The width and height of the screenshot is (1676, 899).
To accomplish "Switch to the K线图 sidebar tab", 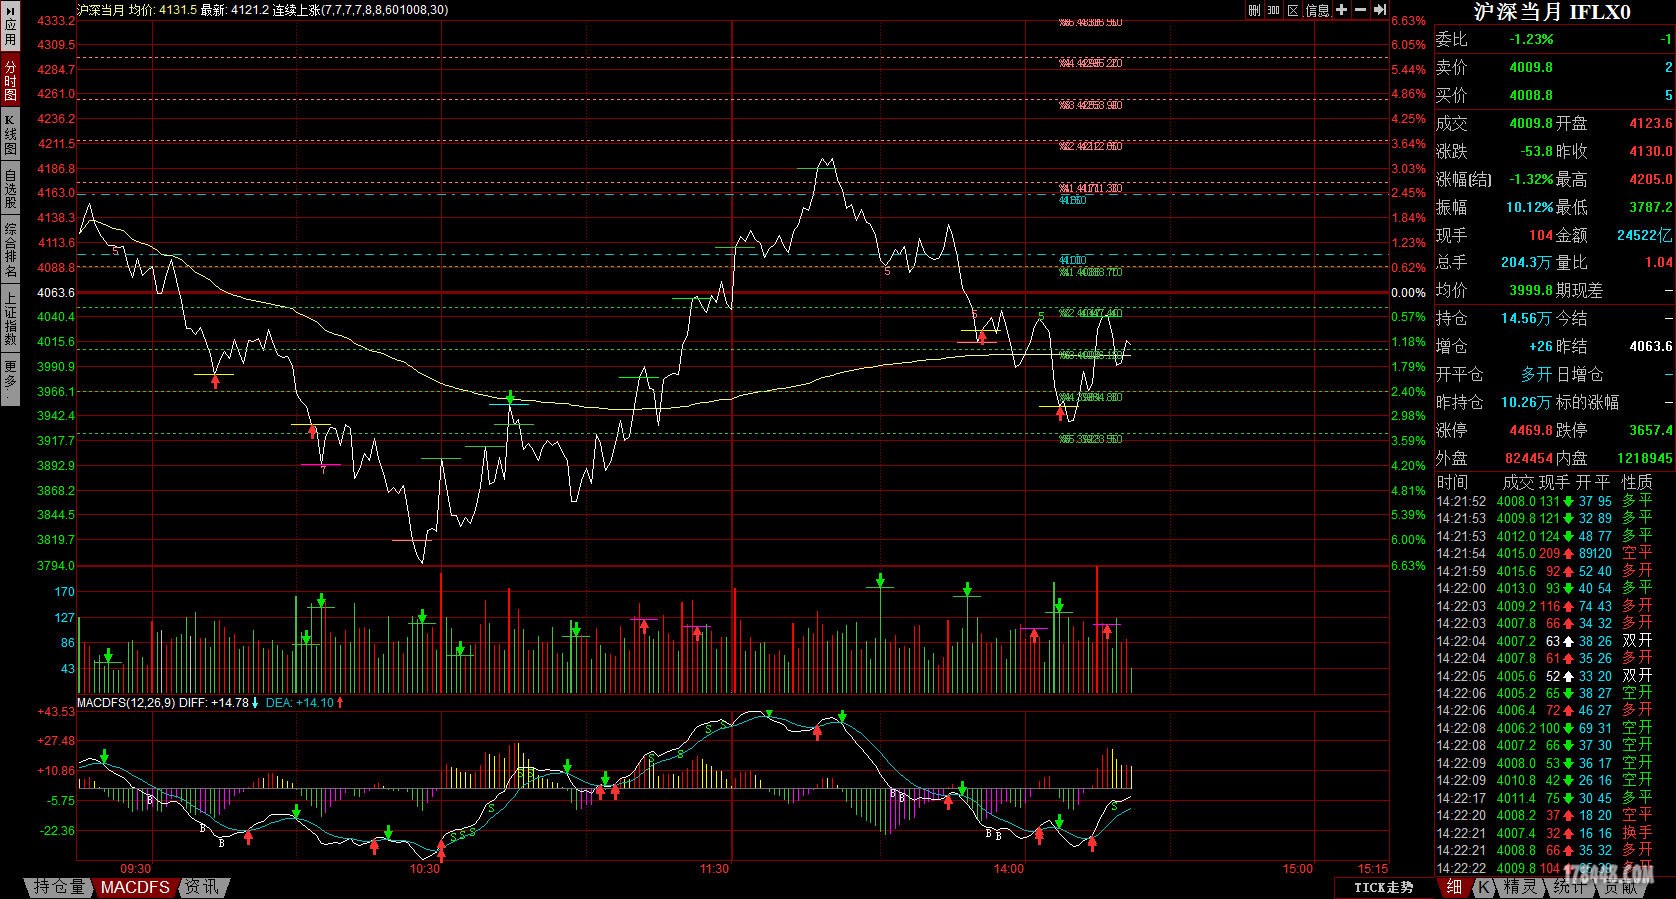I will click(x=10, y=134).
